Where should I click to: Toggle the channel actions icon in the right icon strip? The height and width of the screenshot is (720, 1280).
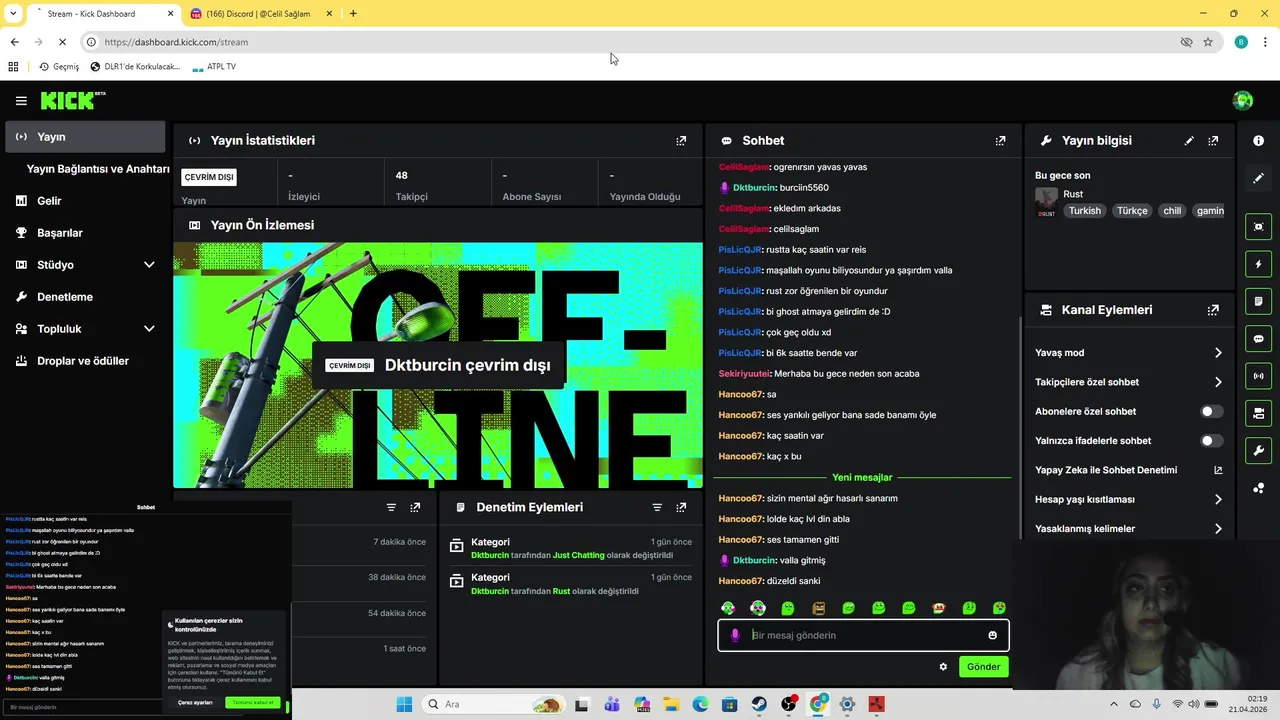tap(1258, 413)
